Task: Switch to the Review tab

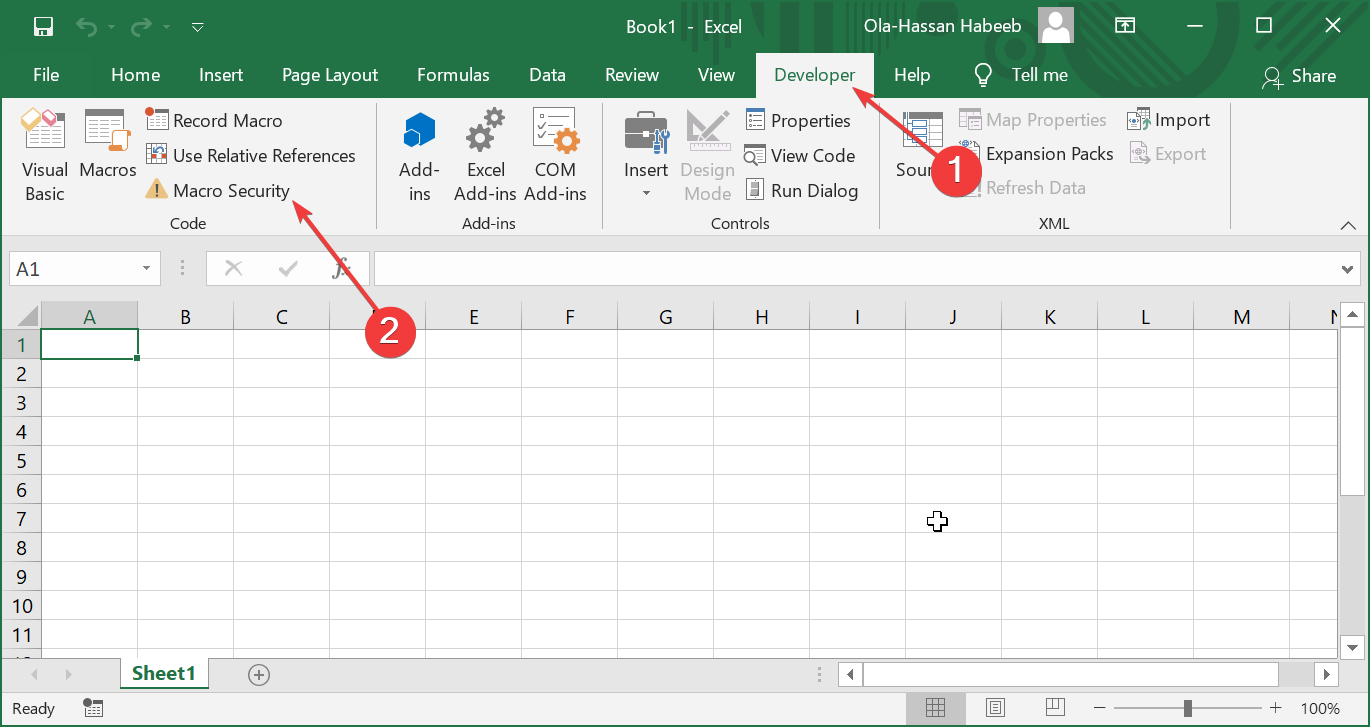Action: pos(632,75)
